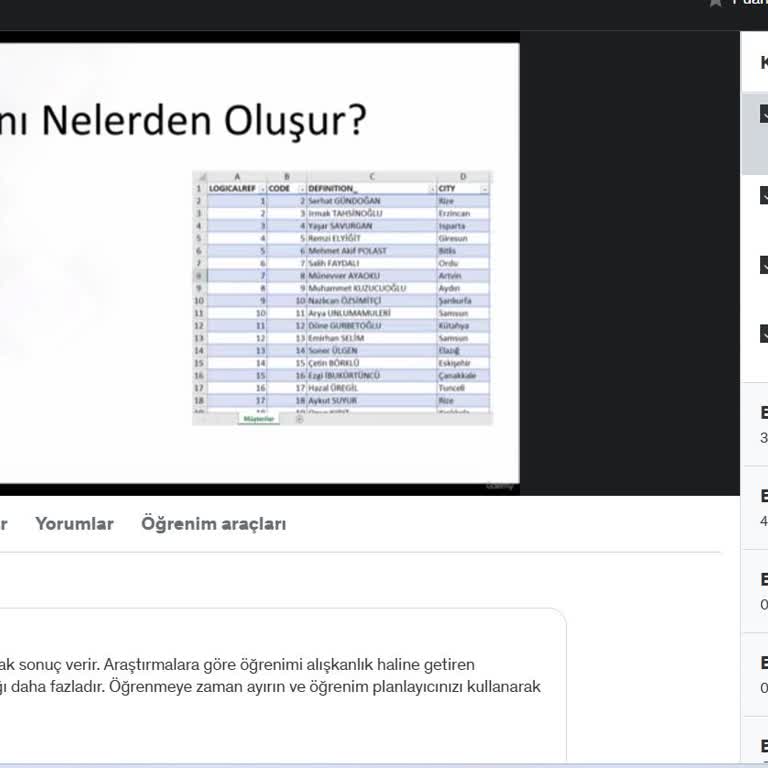The image size is (768, 768).
Task: Select row header 10 in the spreadsheet
Action: tap(199, 301)
